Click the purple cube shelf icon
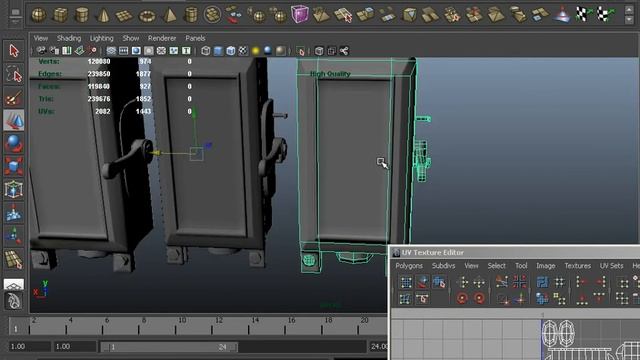Image resolution: width=640 pixels, height=360 pixels. coord(300,14)
